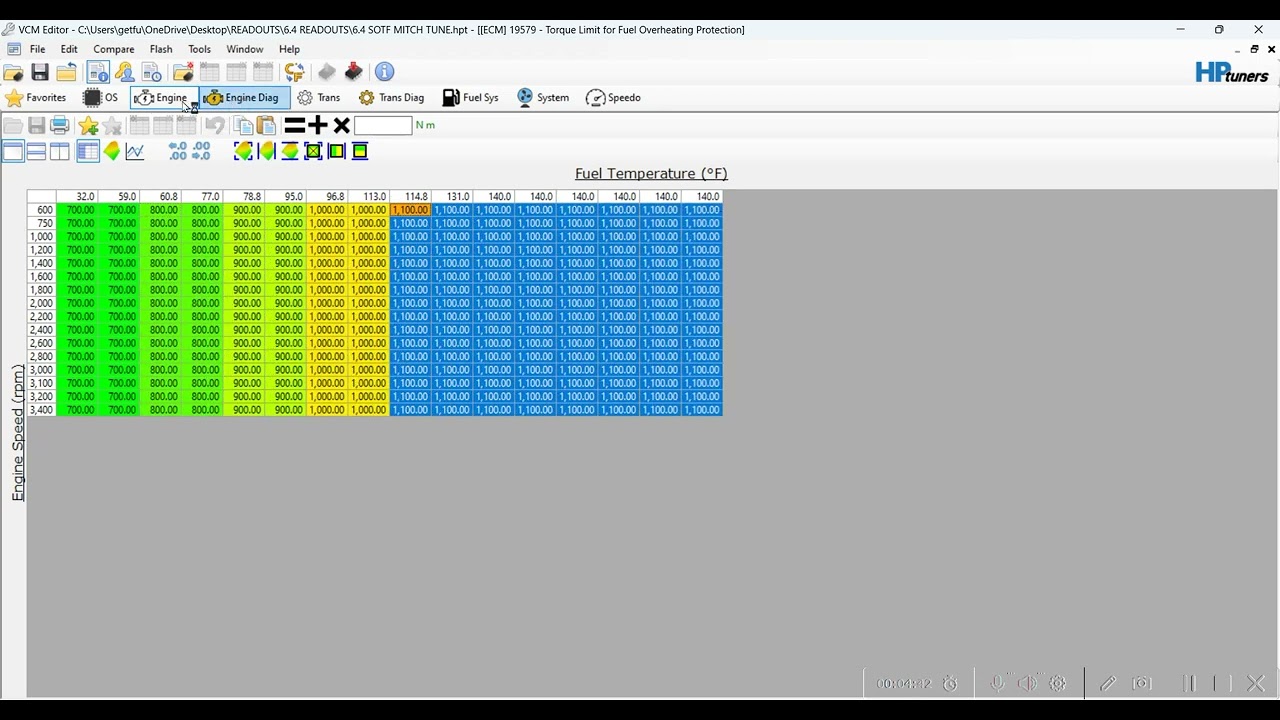Screen dimensions: 1280x720
Task: Switch to vertical split layout view
Action: click(x=60, y=151)
